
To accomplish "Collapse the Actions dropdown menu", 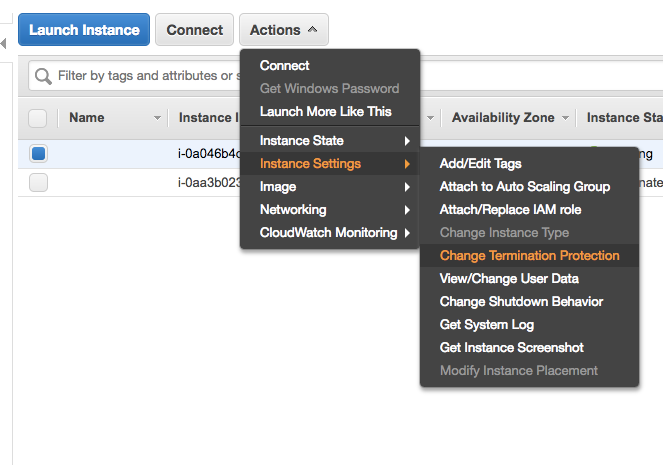I will point(284,30).
